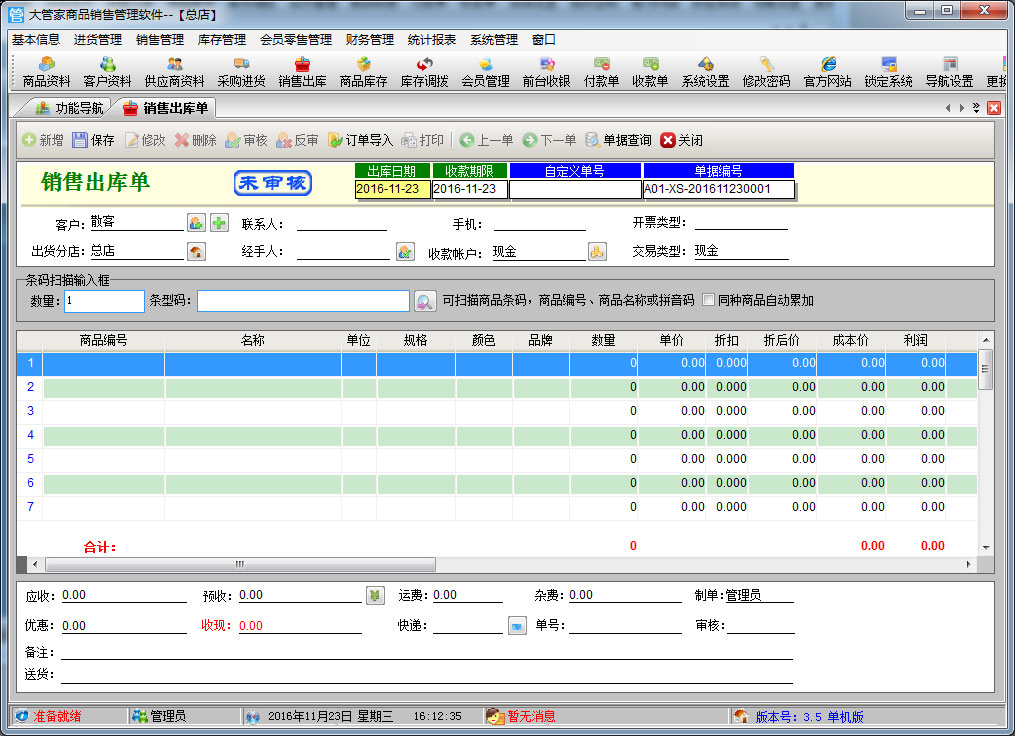Open customer picker next to 散客
Screen dimensions: 1015x736
pyautogui.click(x=196, y=223)
